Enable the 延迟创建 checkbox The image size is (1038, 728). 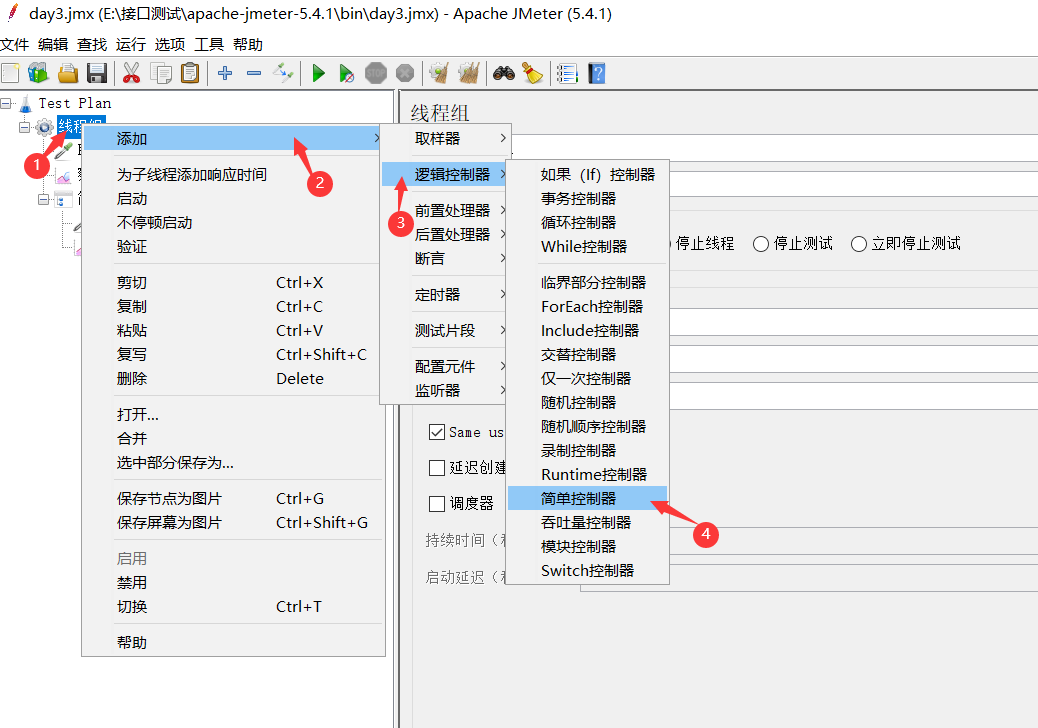437,468
